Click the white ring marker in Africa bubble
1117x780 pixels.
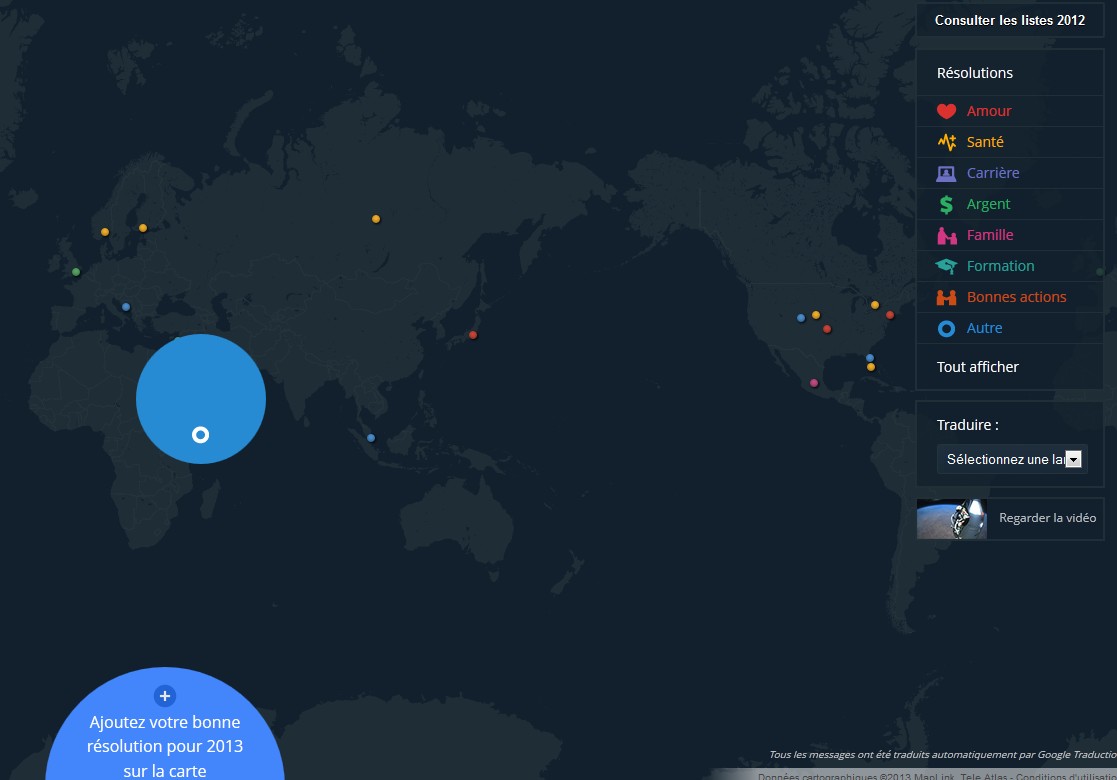point(200,435)
